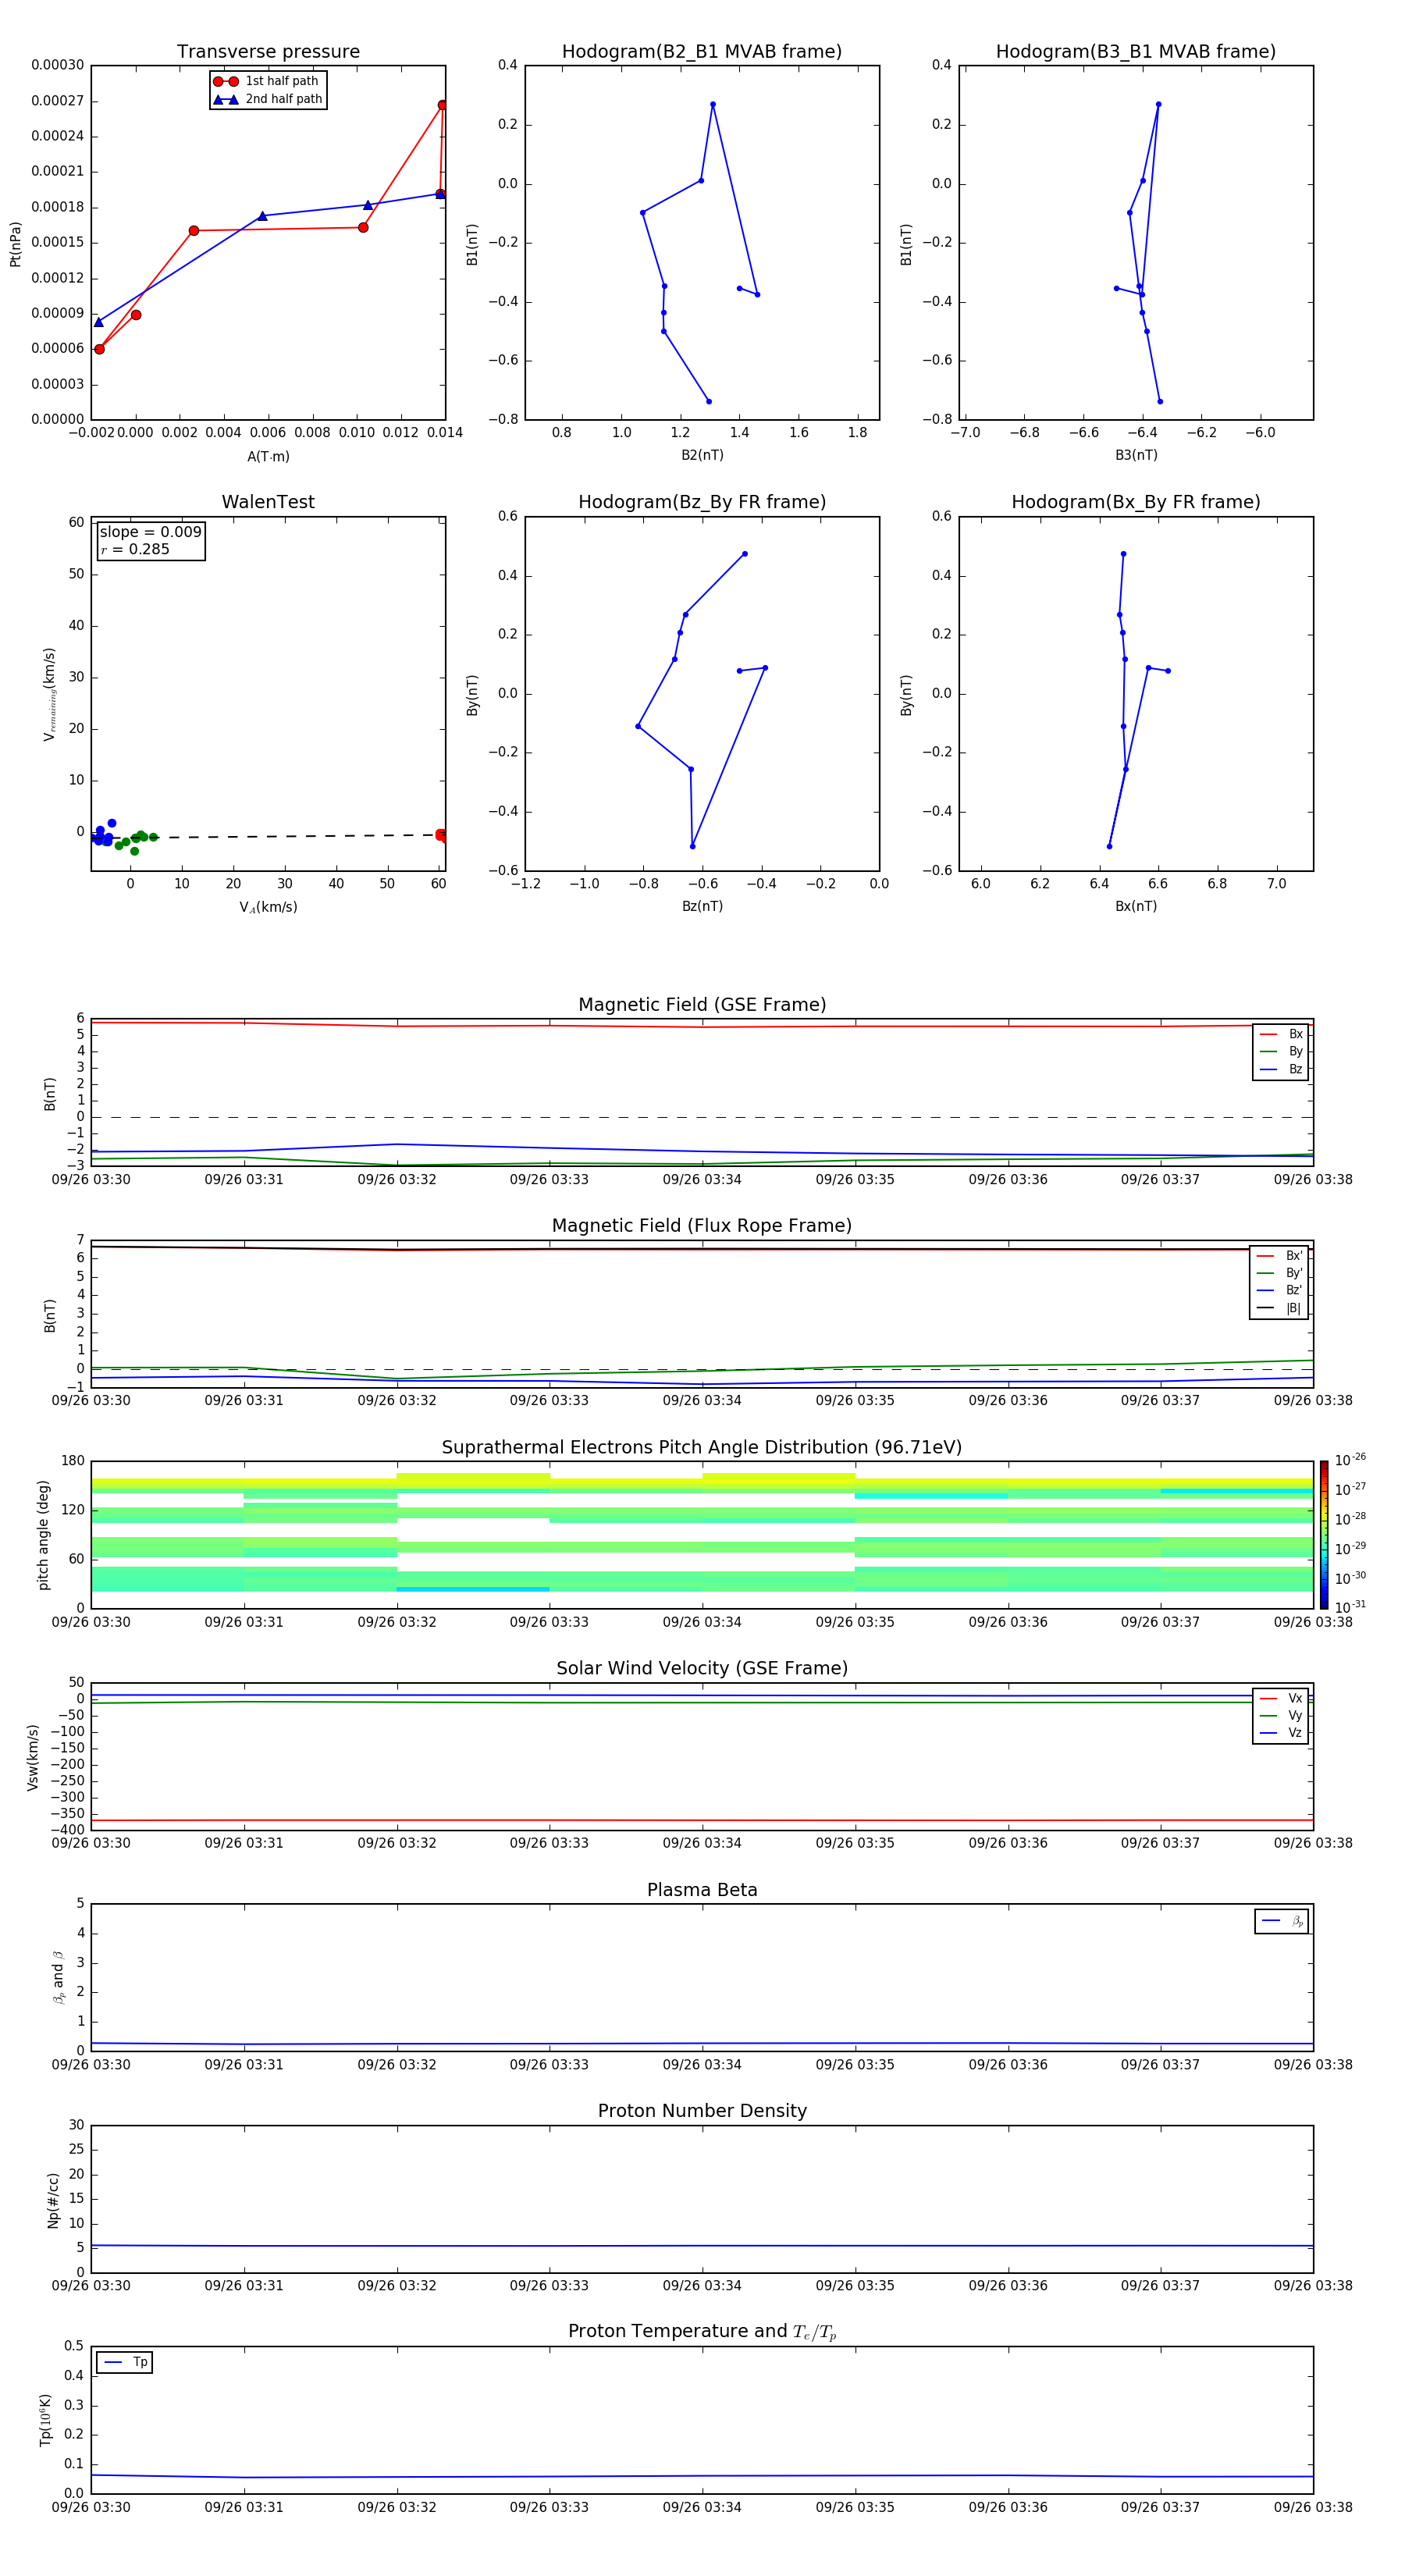The image size is (1405, 2576).
Task: Select the Bz' entry in flux rope legend
Action: pos(1280,1290)
